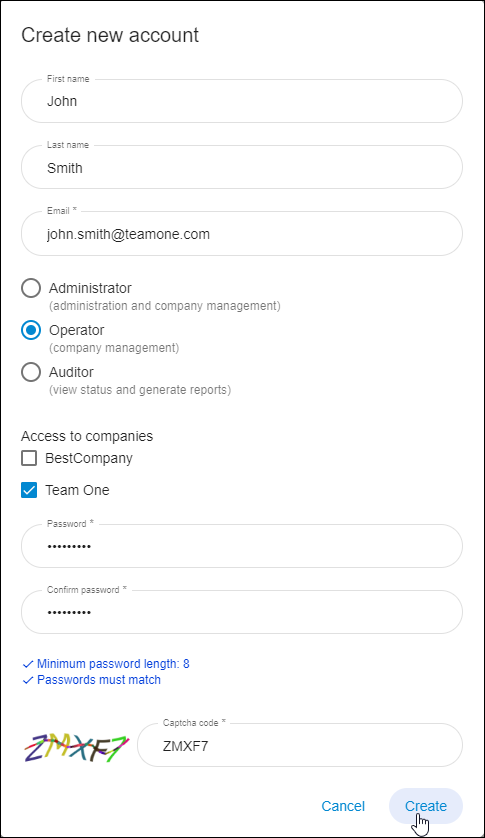Click the administration and company management description text

tap(165, 306)
